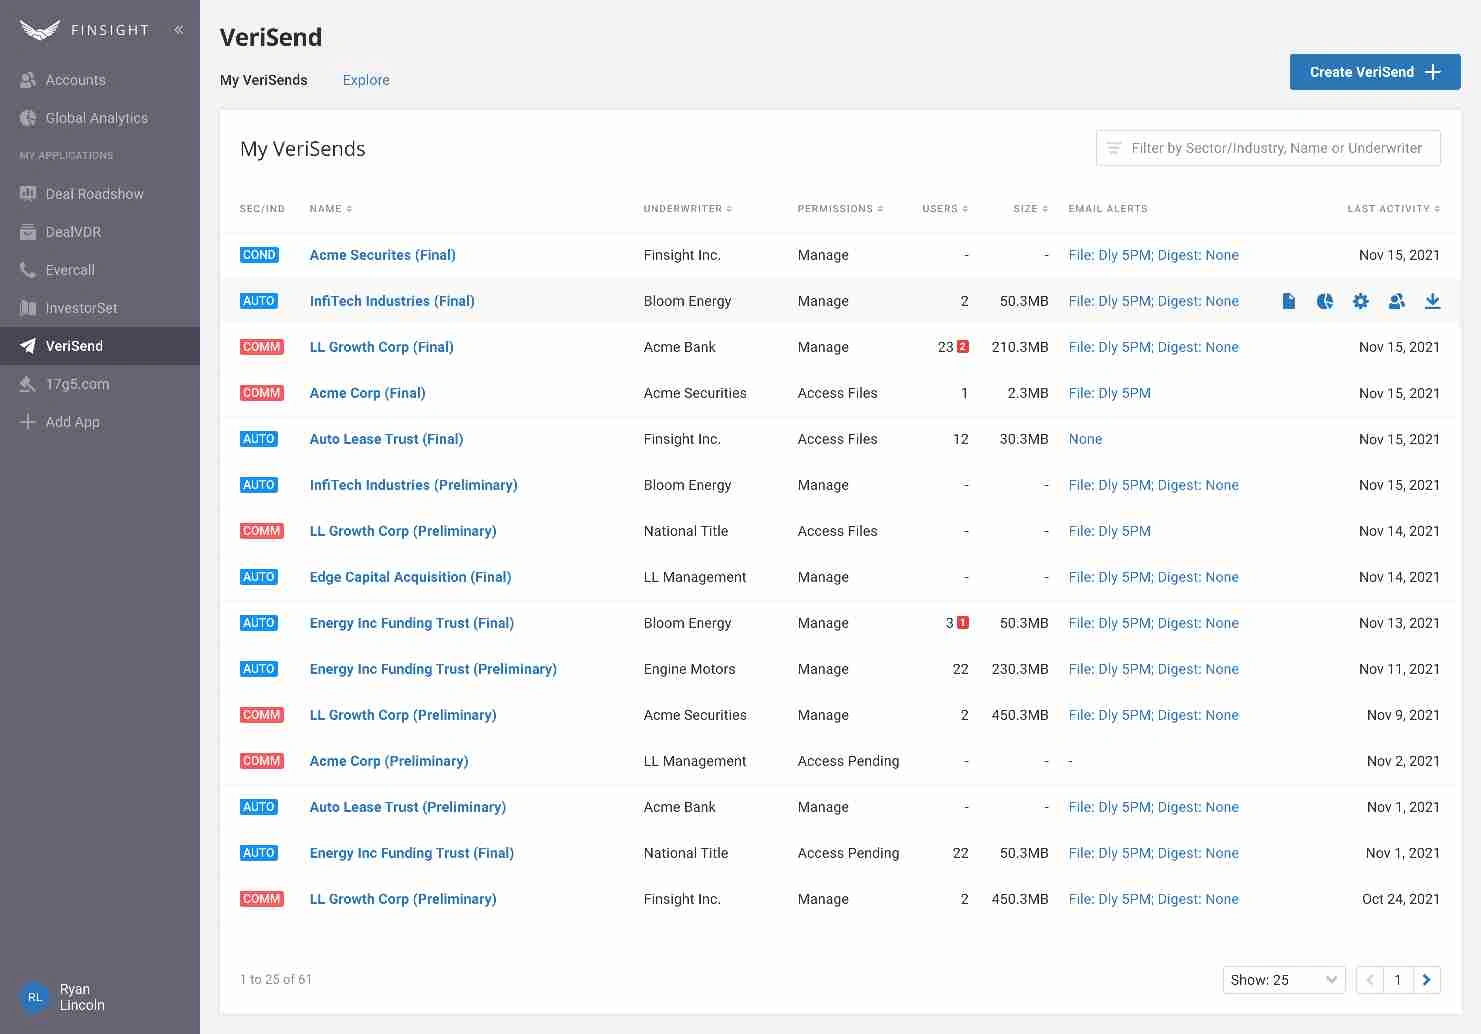1481x1034 pixels.
Task: Click Add App in sidebar
Action: pos(72,422)
